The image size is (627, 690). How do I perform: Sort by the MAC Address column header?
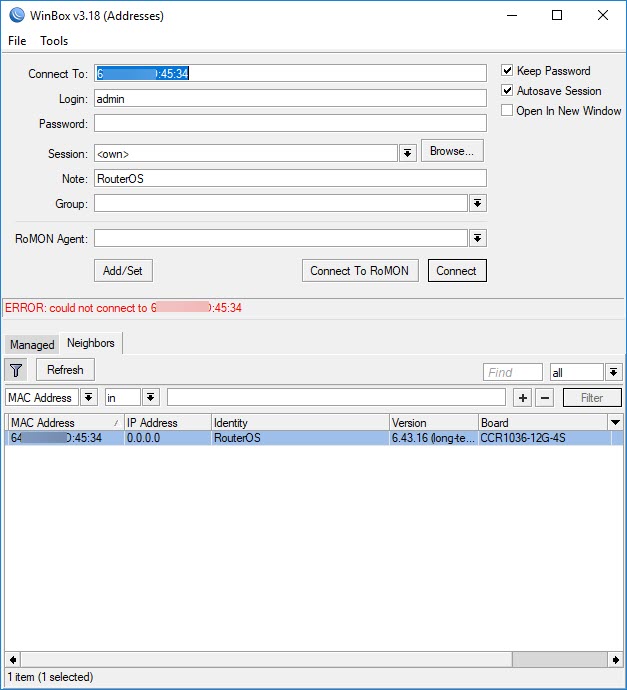[66, 422]
